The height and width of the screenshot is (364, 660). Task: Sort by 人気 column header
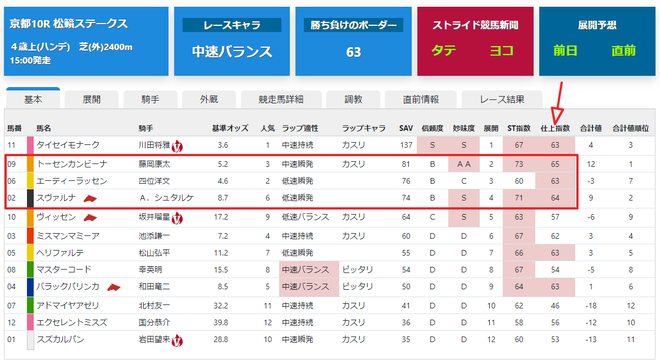click(268, 128)
